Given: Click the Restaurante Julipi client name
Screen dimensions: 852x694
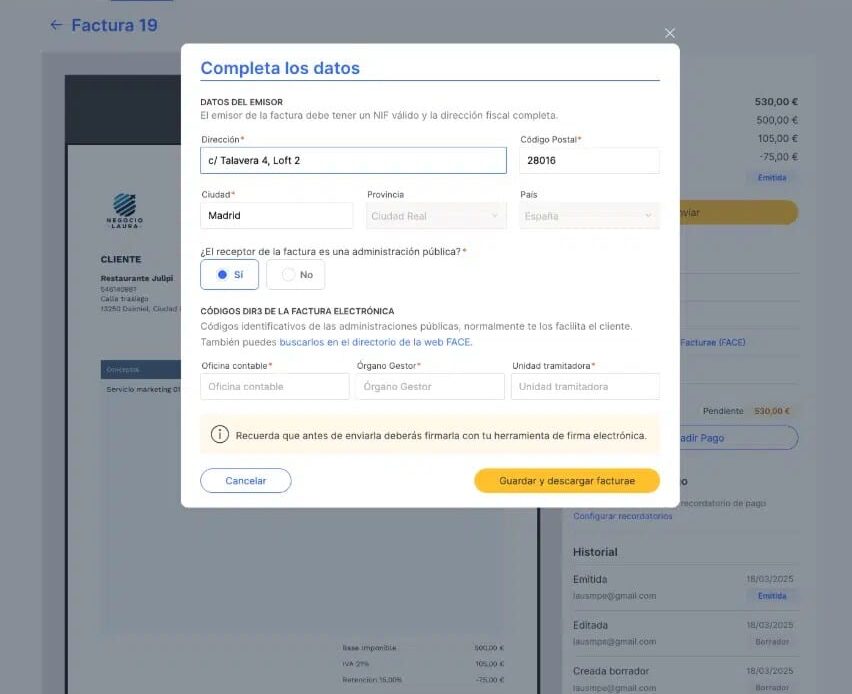Looking at the screenshot, I should point(137,278).
